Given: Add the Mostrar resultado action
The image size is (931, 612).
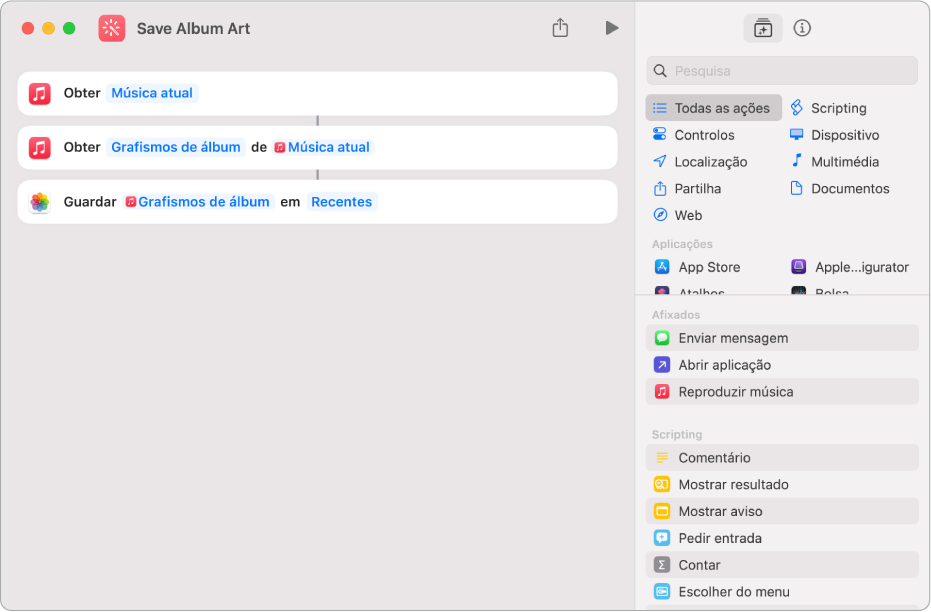Looking at the screenshot, I should pyautogui.click(x=782, y=484).
